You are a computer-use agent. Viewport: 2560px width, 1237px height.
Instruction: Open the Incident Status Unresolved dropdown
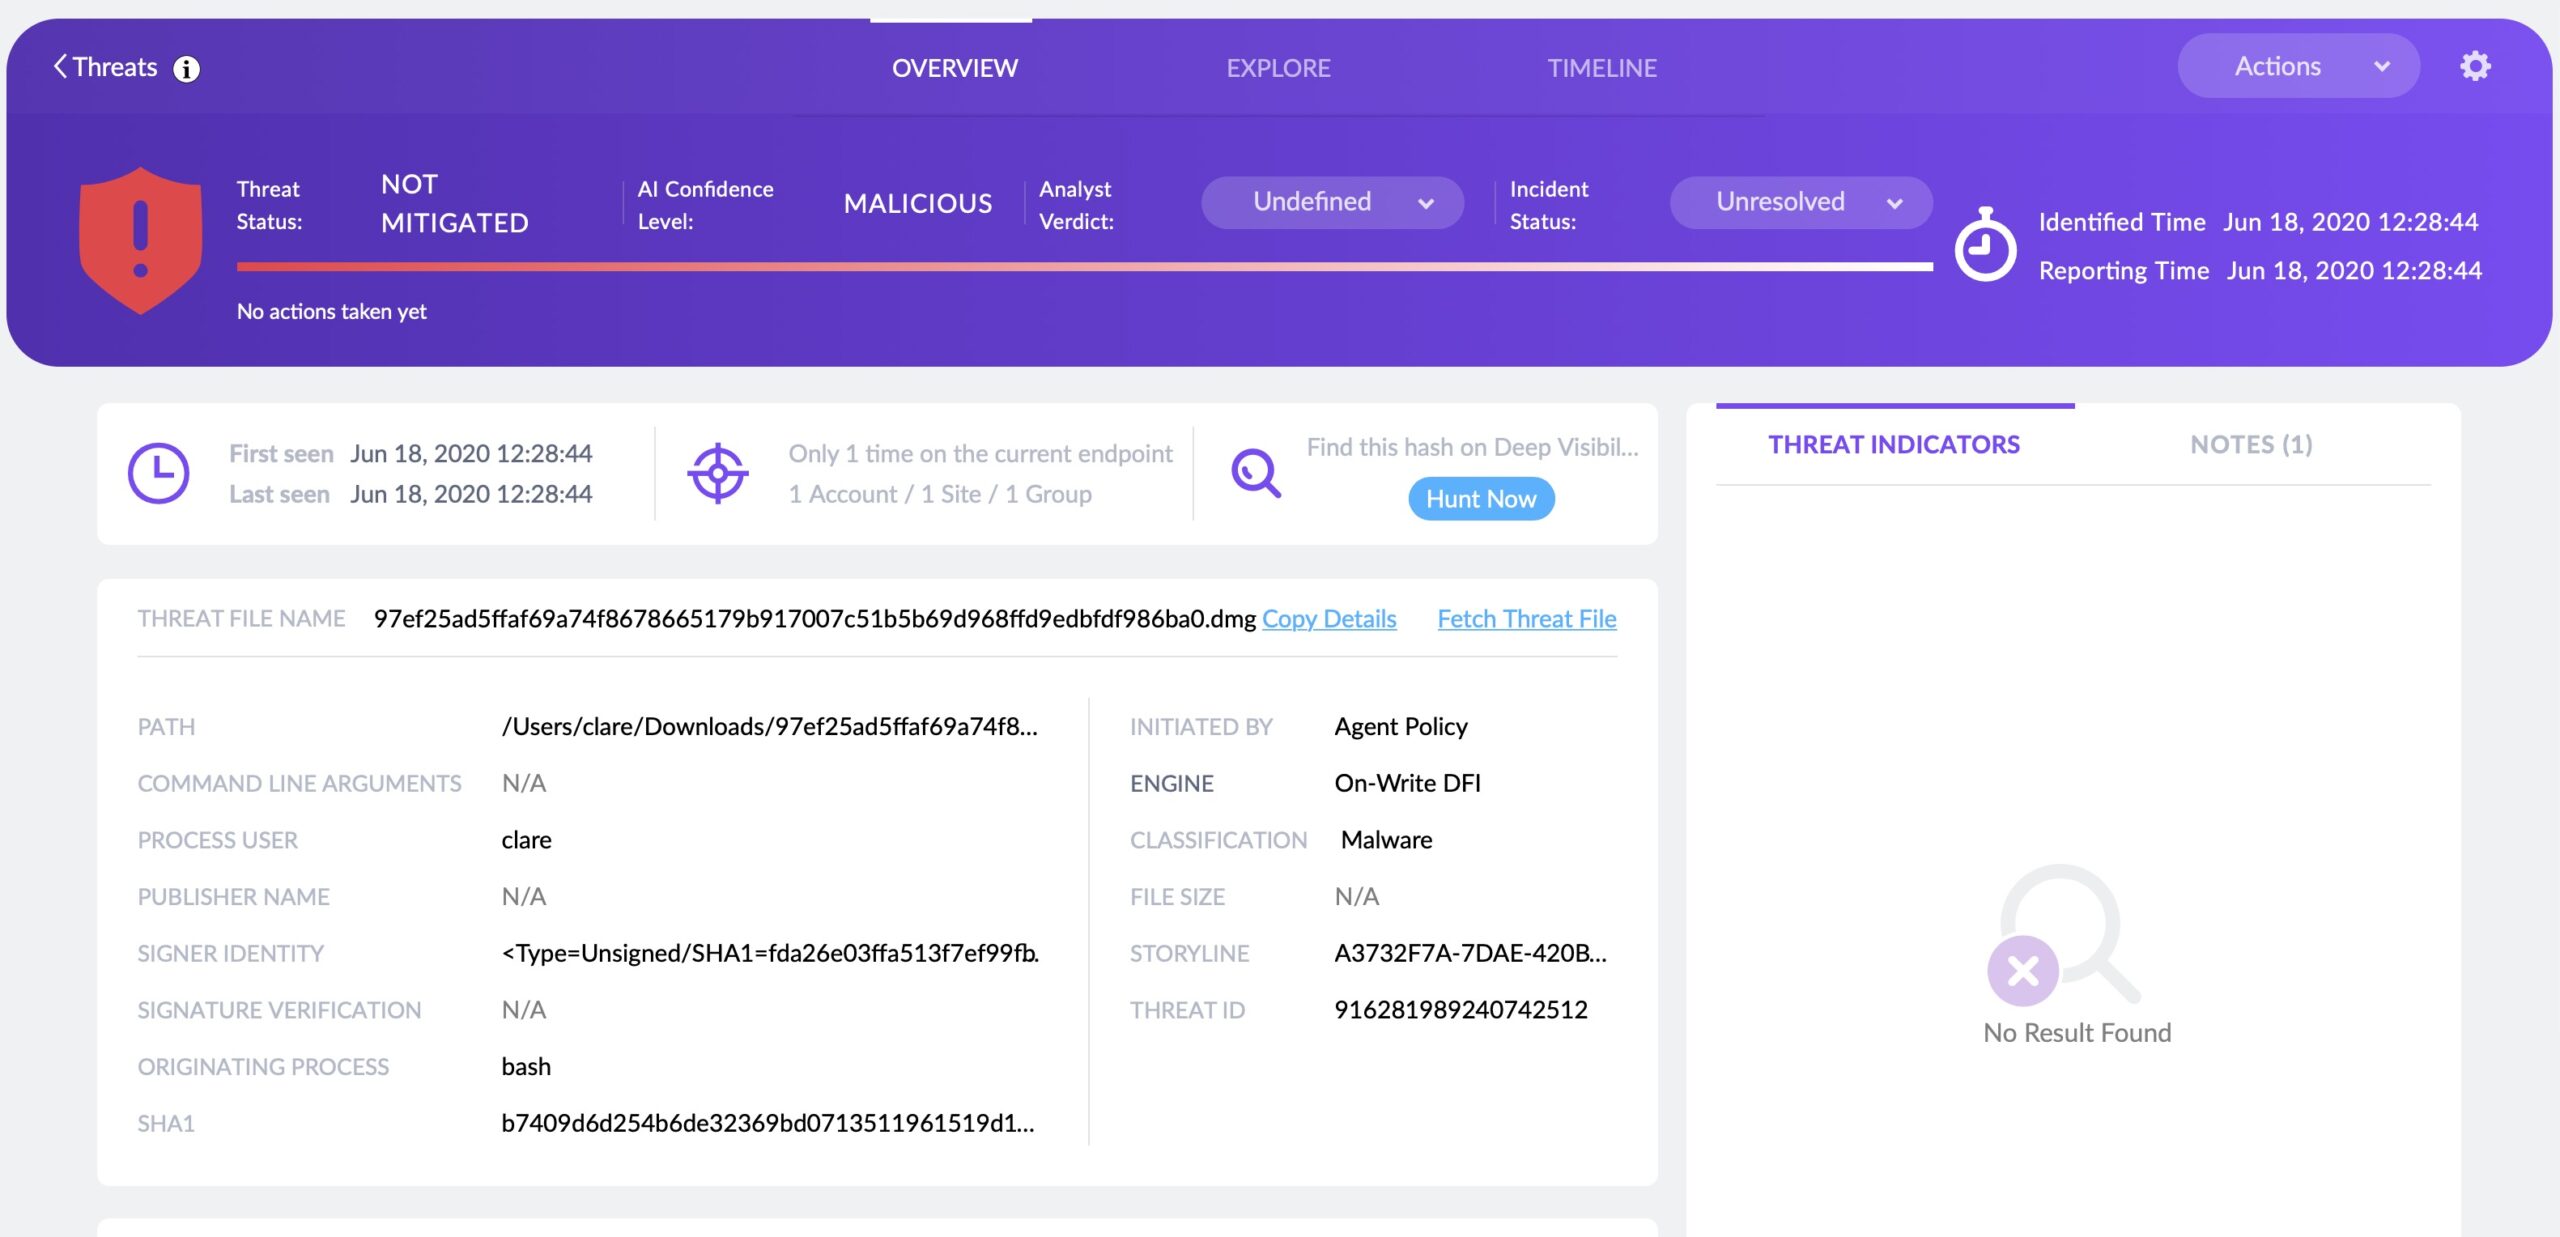pos(1800,202)
